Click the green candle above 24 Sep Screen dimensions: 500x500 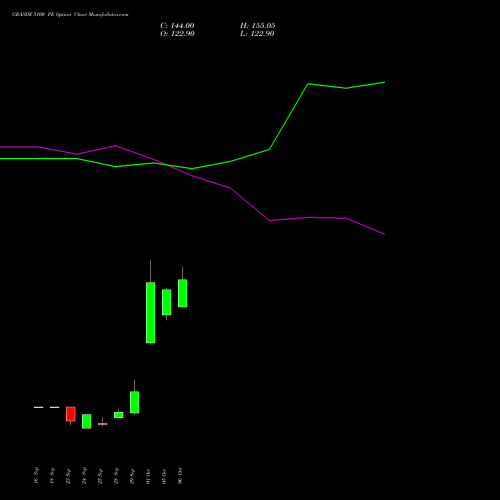tap(87, 421)
